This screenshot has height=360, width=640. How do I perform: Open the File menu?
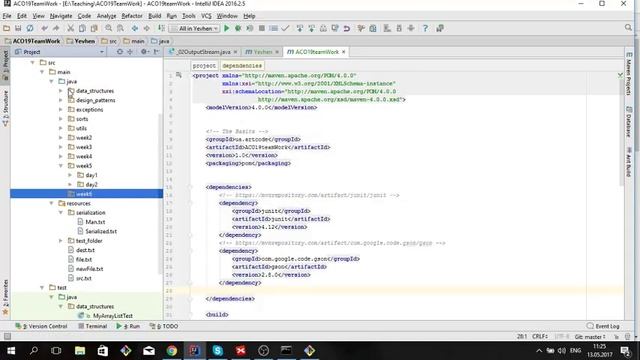(7, 16)
